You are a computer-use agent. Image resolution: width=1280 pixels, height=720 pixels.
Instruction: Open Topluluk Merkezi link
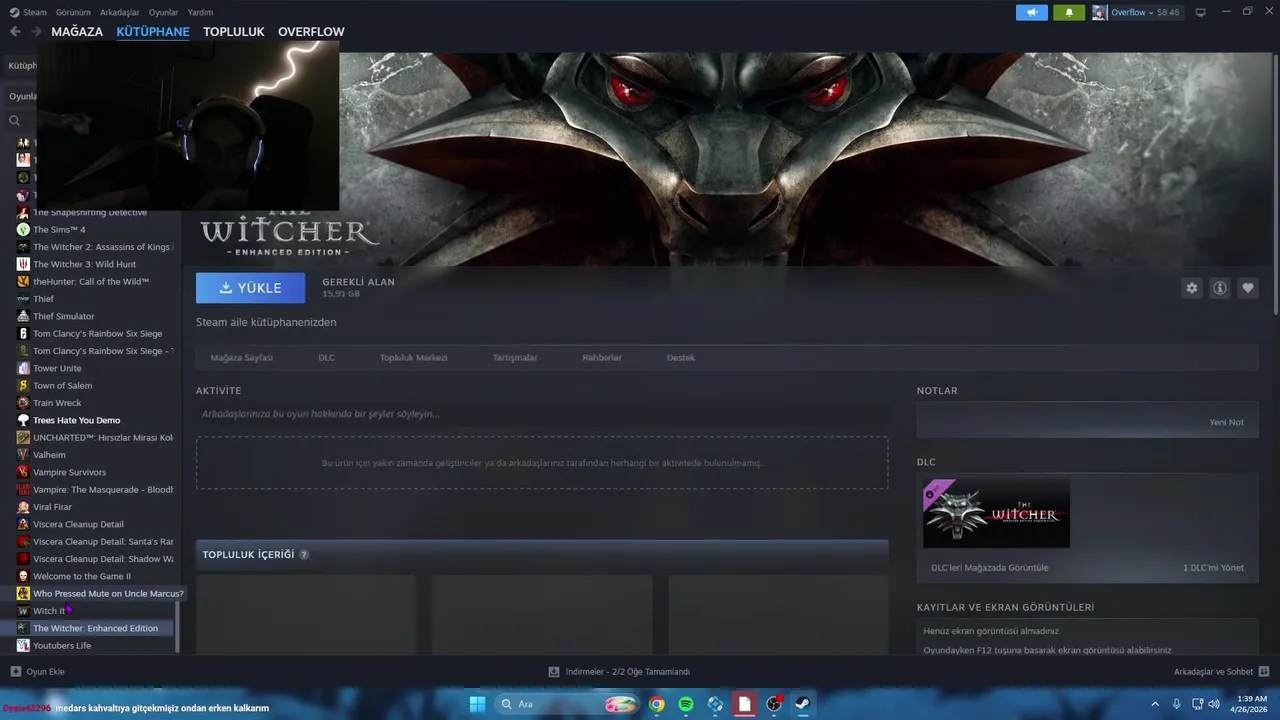click(413, 358)
